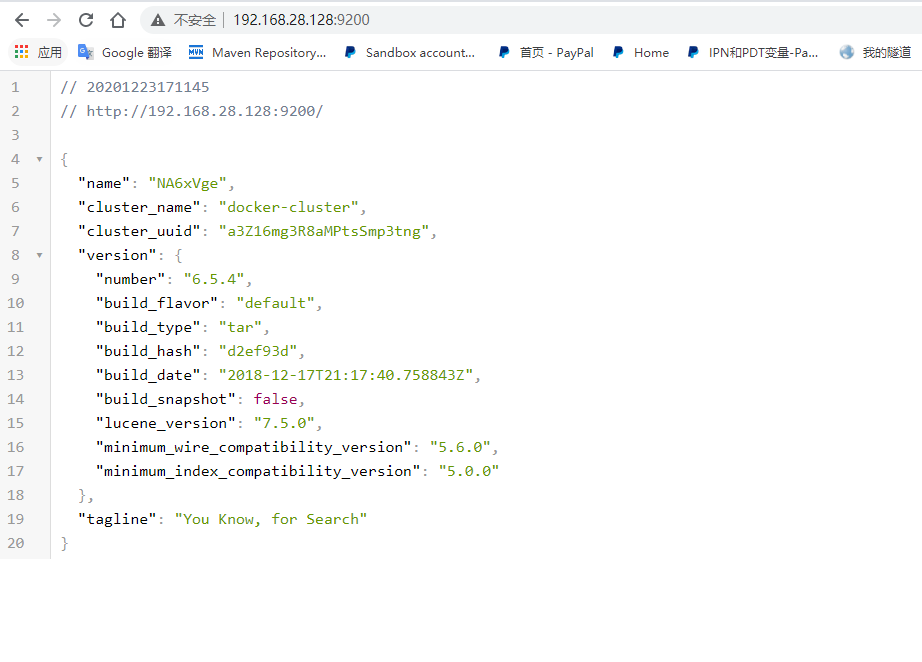Viewport: 922px width, 662px height.
Task: Click the value "default"
Action: point(275,303)
